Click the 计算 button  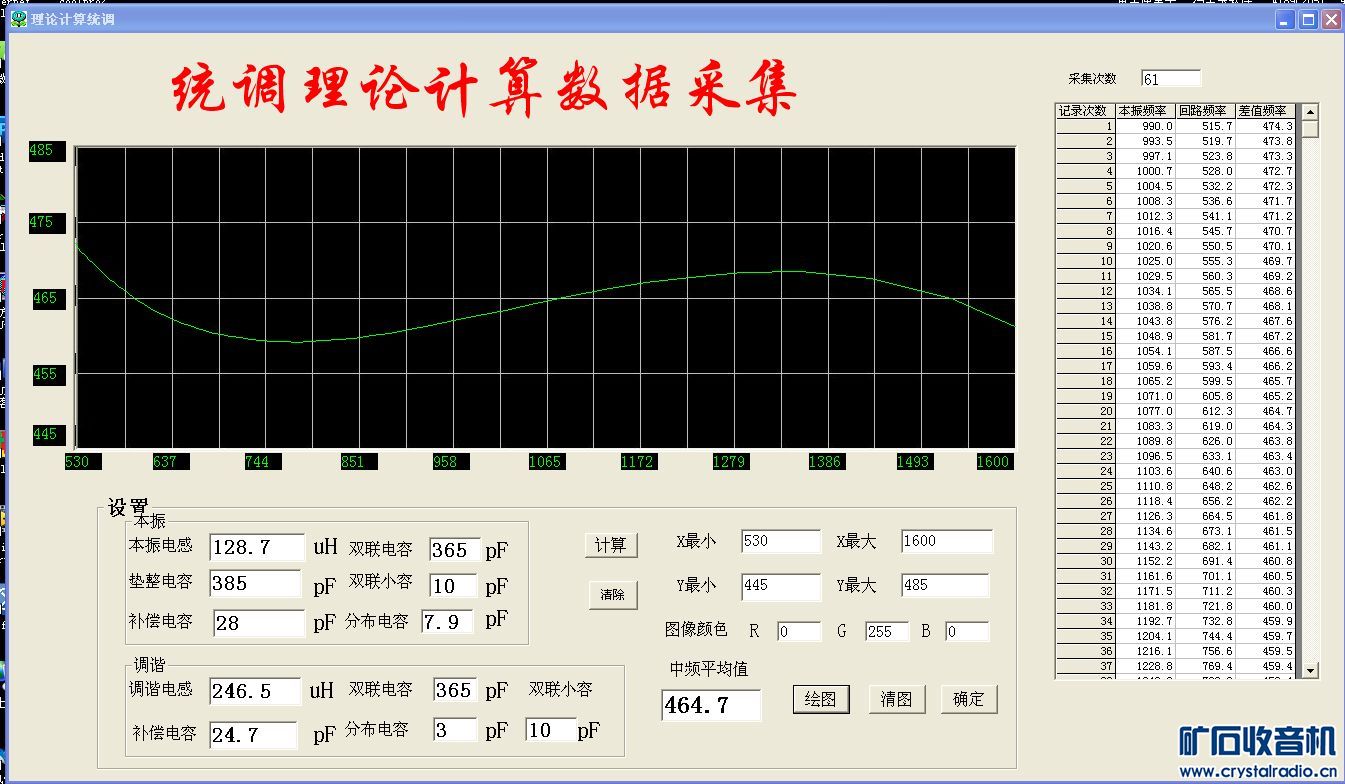[610, 545]
